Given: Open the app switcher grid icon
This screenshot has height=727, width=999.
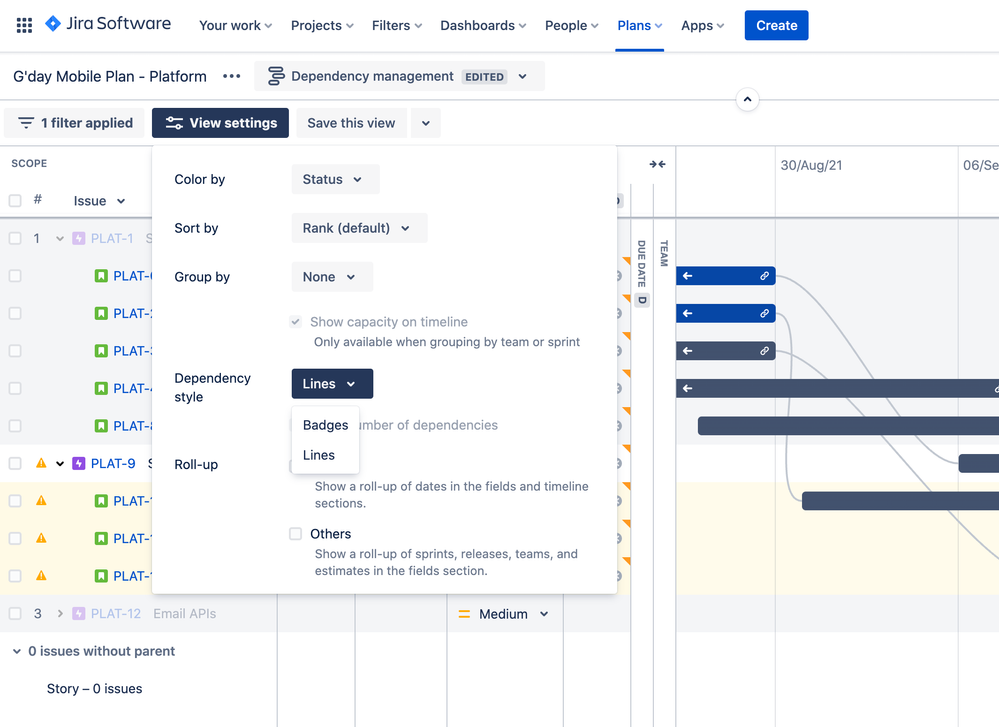Looking at the screenshot, I should [24, 25].
